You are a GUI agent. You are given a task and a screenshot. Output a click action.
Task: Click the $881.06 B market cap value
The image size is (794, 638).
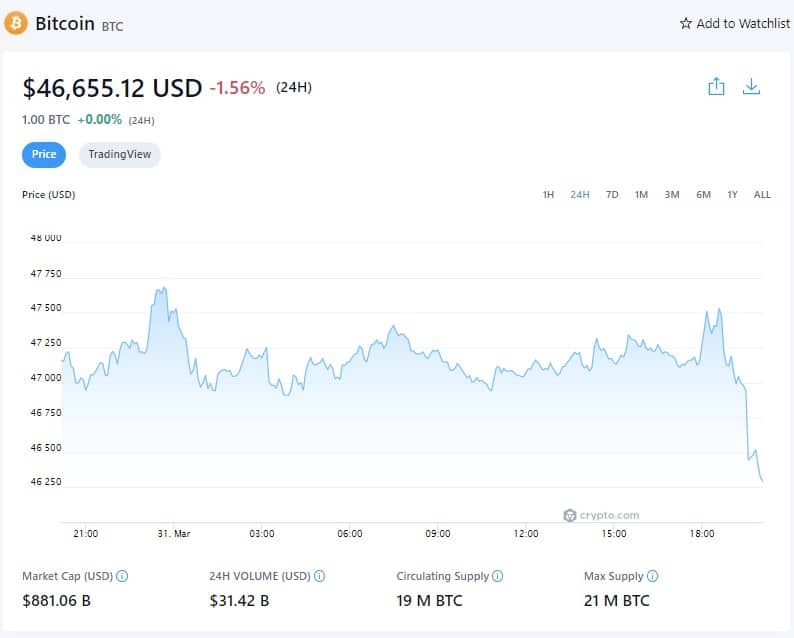tap(57, 601)
